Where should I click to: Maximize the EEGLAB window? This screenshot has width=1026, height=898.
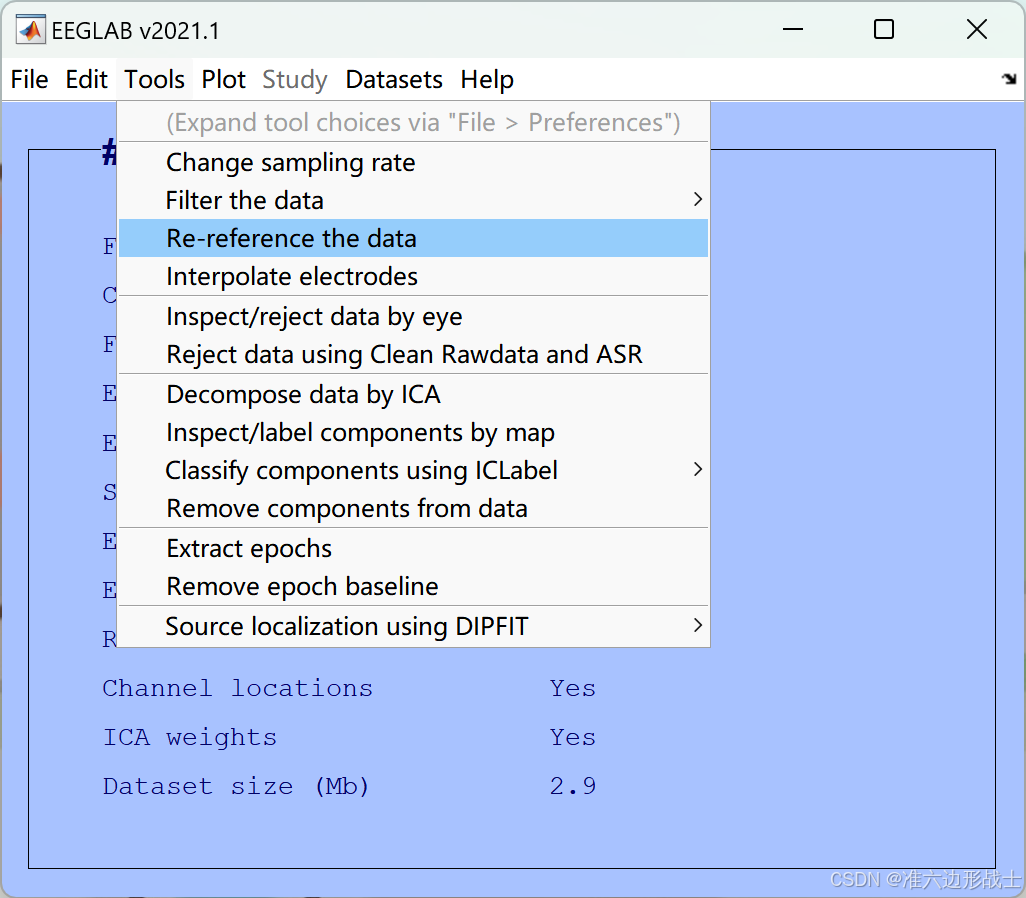pos(884,29)
